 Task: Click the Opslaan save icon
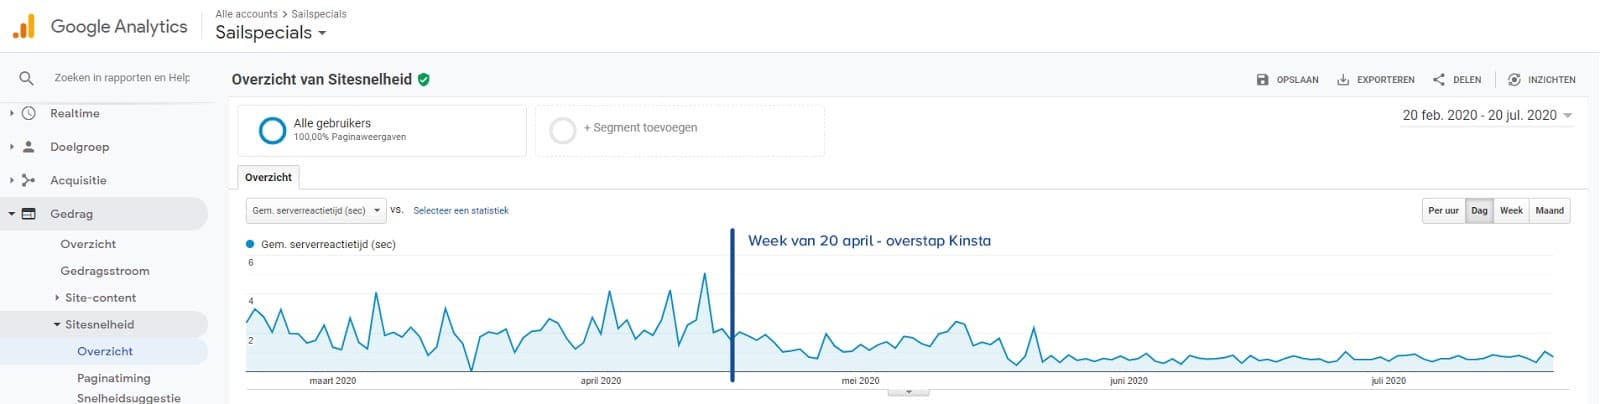click(1262, 80)
